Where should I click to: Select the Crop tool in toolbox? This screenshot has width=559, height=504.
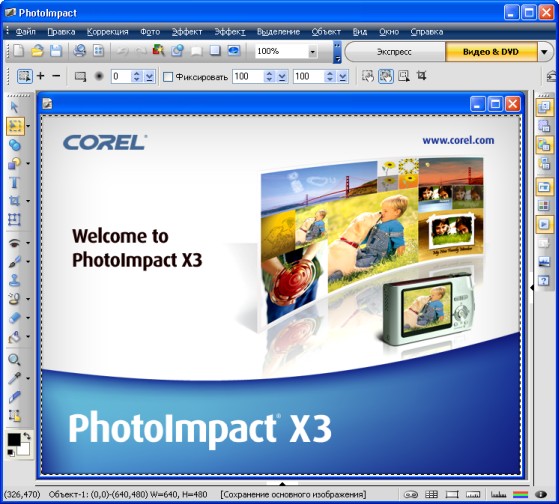coord(14,201)
